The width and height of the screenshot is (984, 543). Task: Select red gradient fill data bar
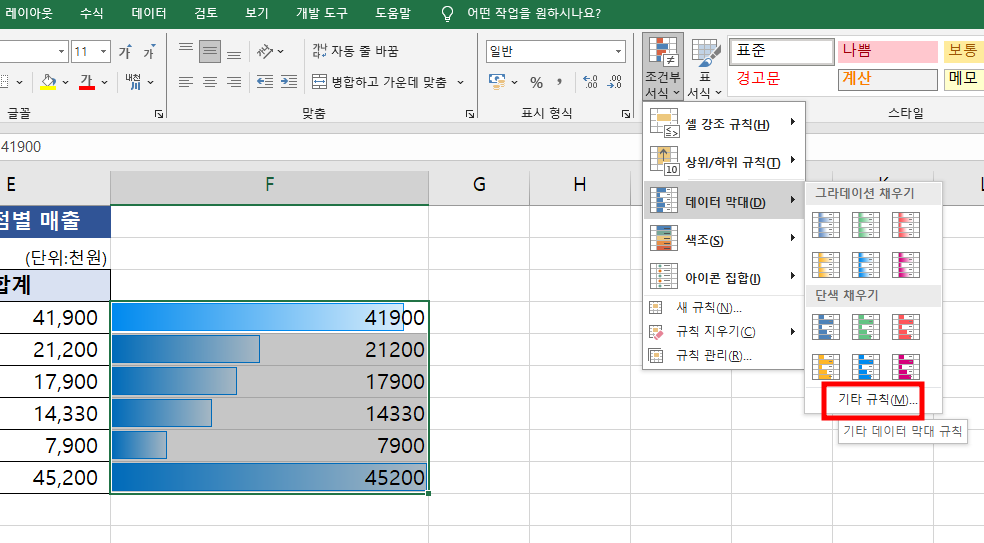coord(906,225)
